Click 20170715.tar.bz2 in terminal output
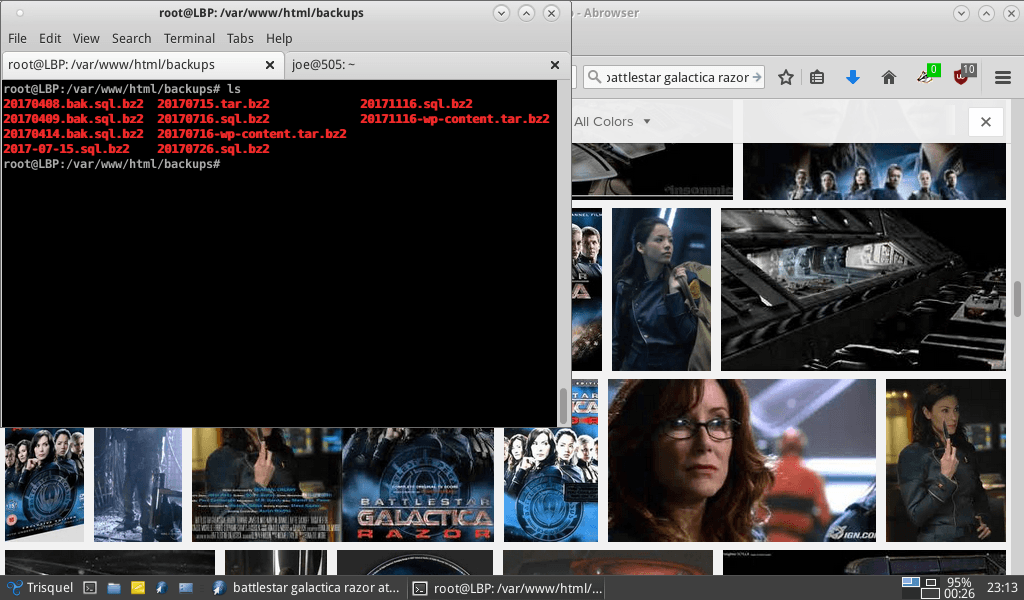Viewport: 1024px width, 600px height. 213,104
